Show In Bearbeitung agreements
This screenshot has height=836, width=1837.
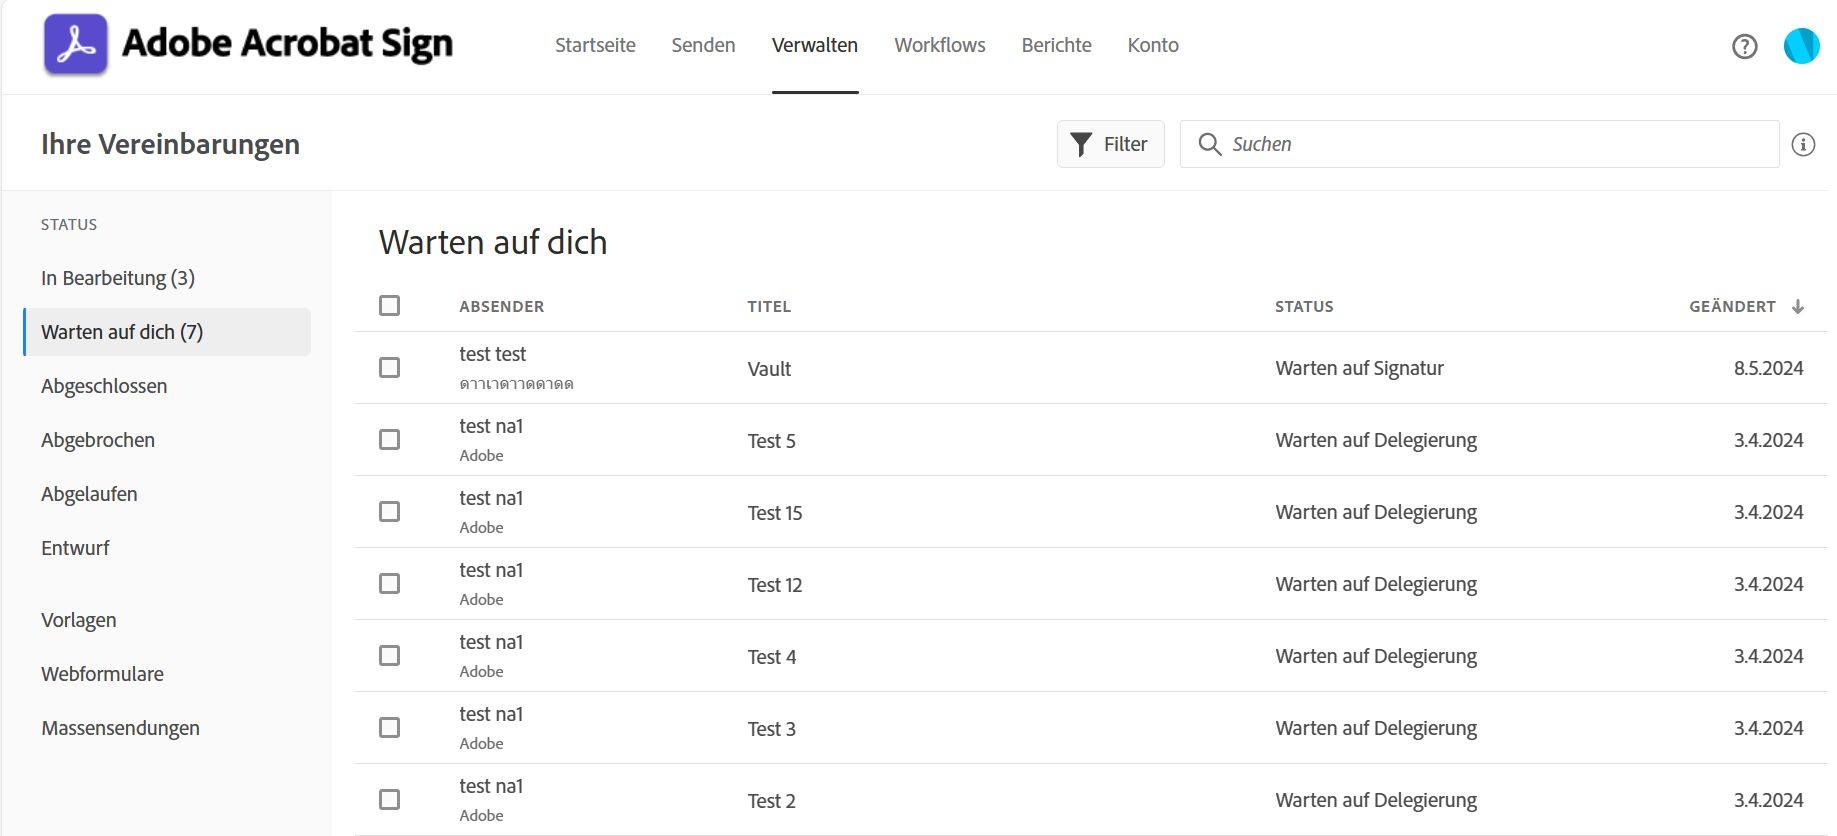(x=118, y=278)
